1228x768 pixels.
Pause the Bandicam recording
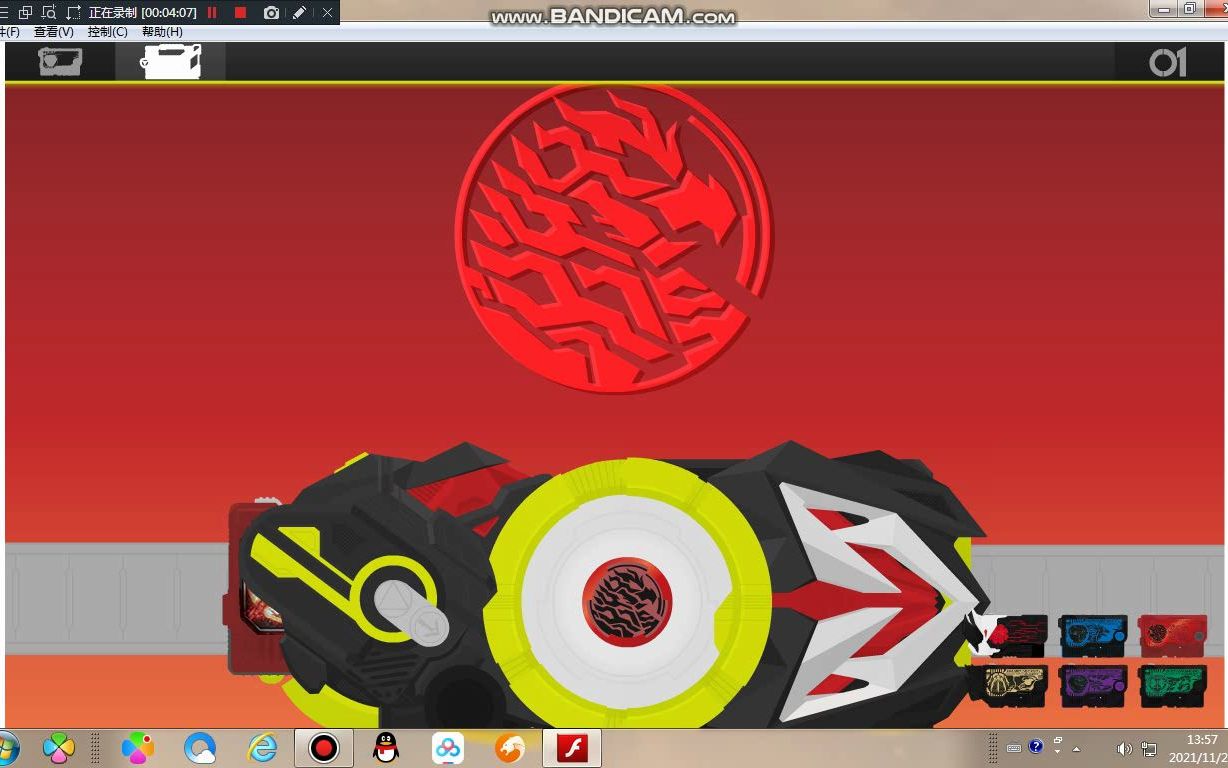212,12
